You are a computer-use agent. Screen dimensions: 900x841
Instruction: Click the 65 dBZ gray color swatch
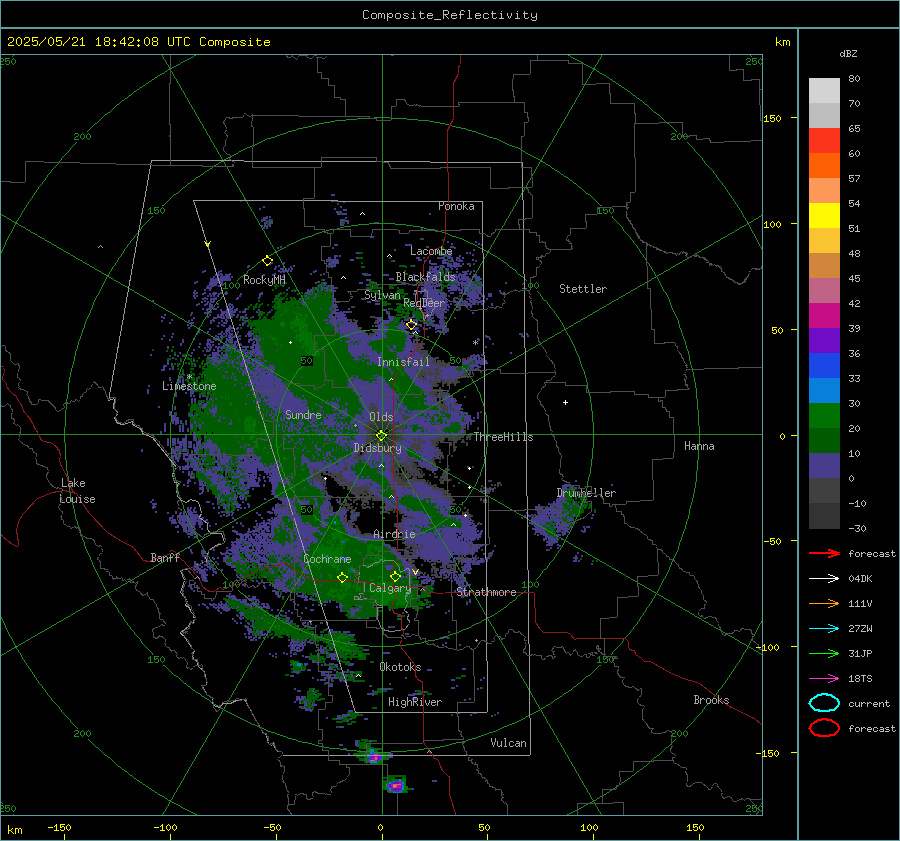pos(824,115)
